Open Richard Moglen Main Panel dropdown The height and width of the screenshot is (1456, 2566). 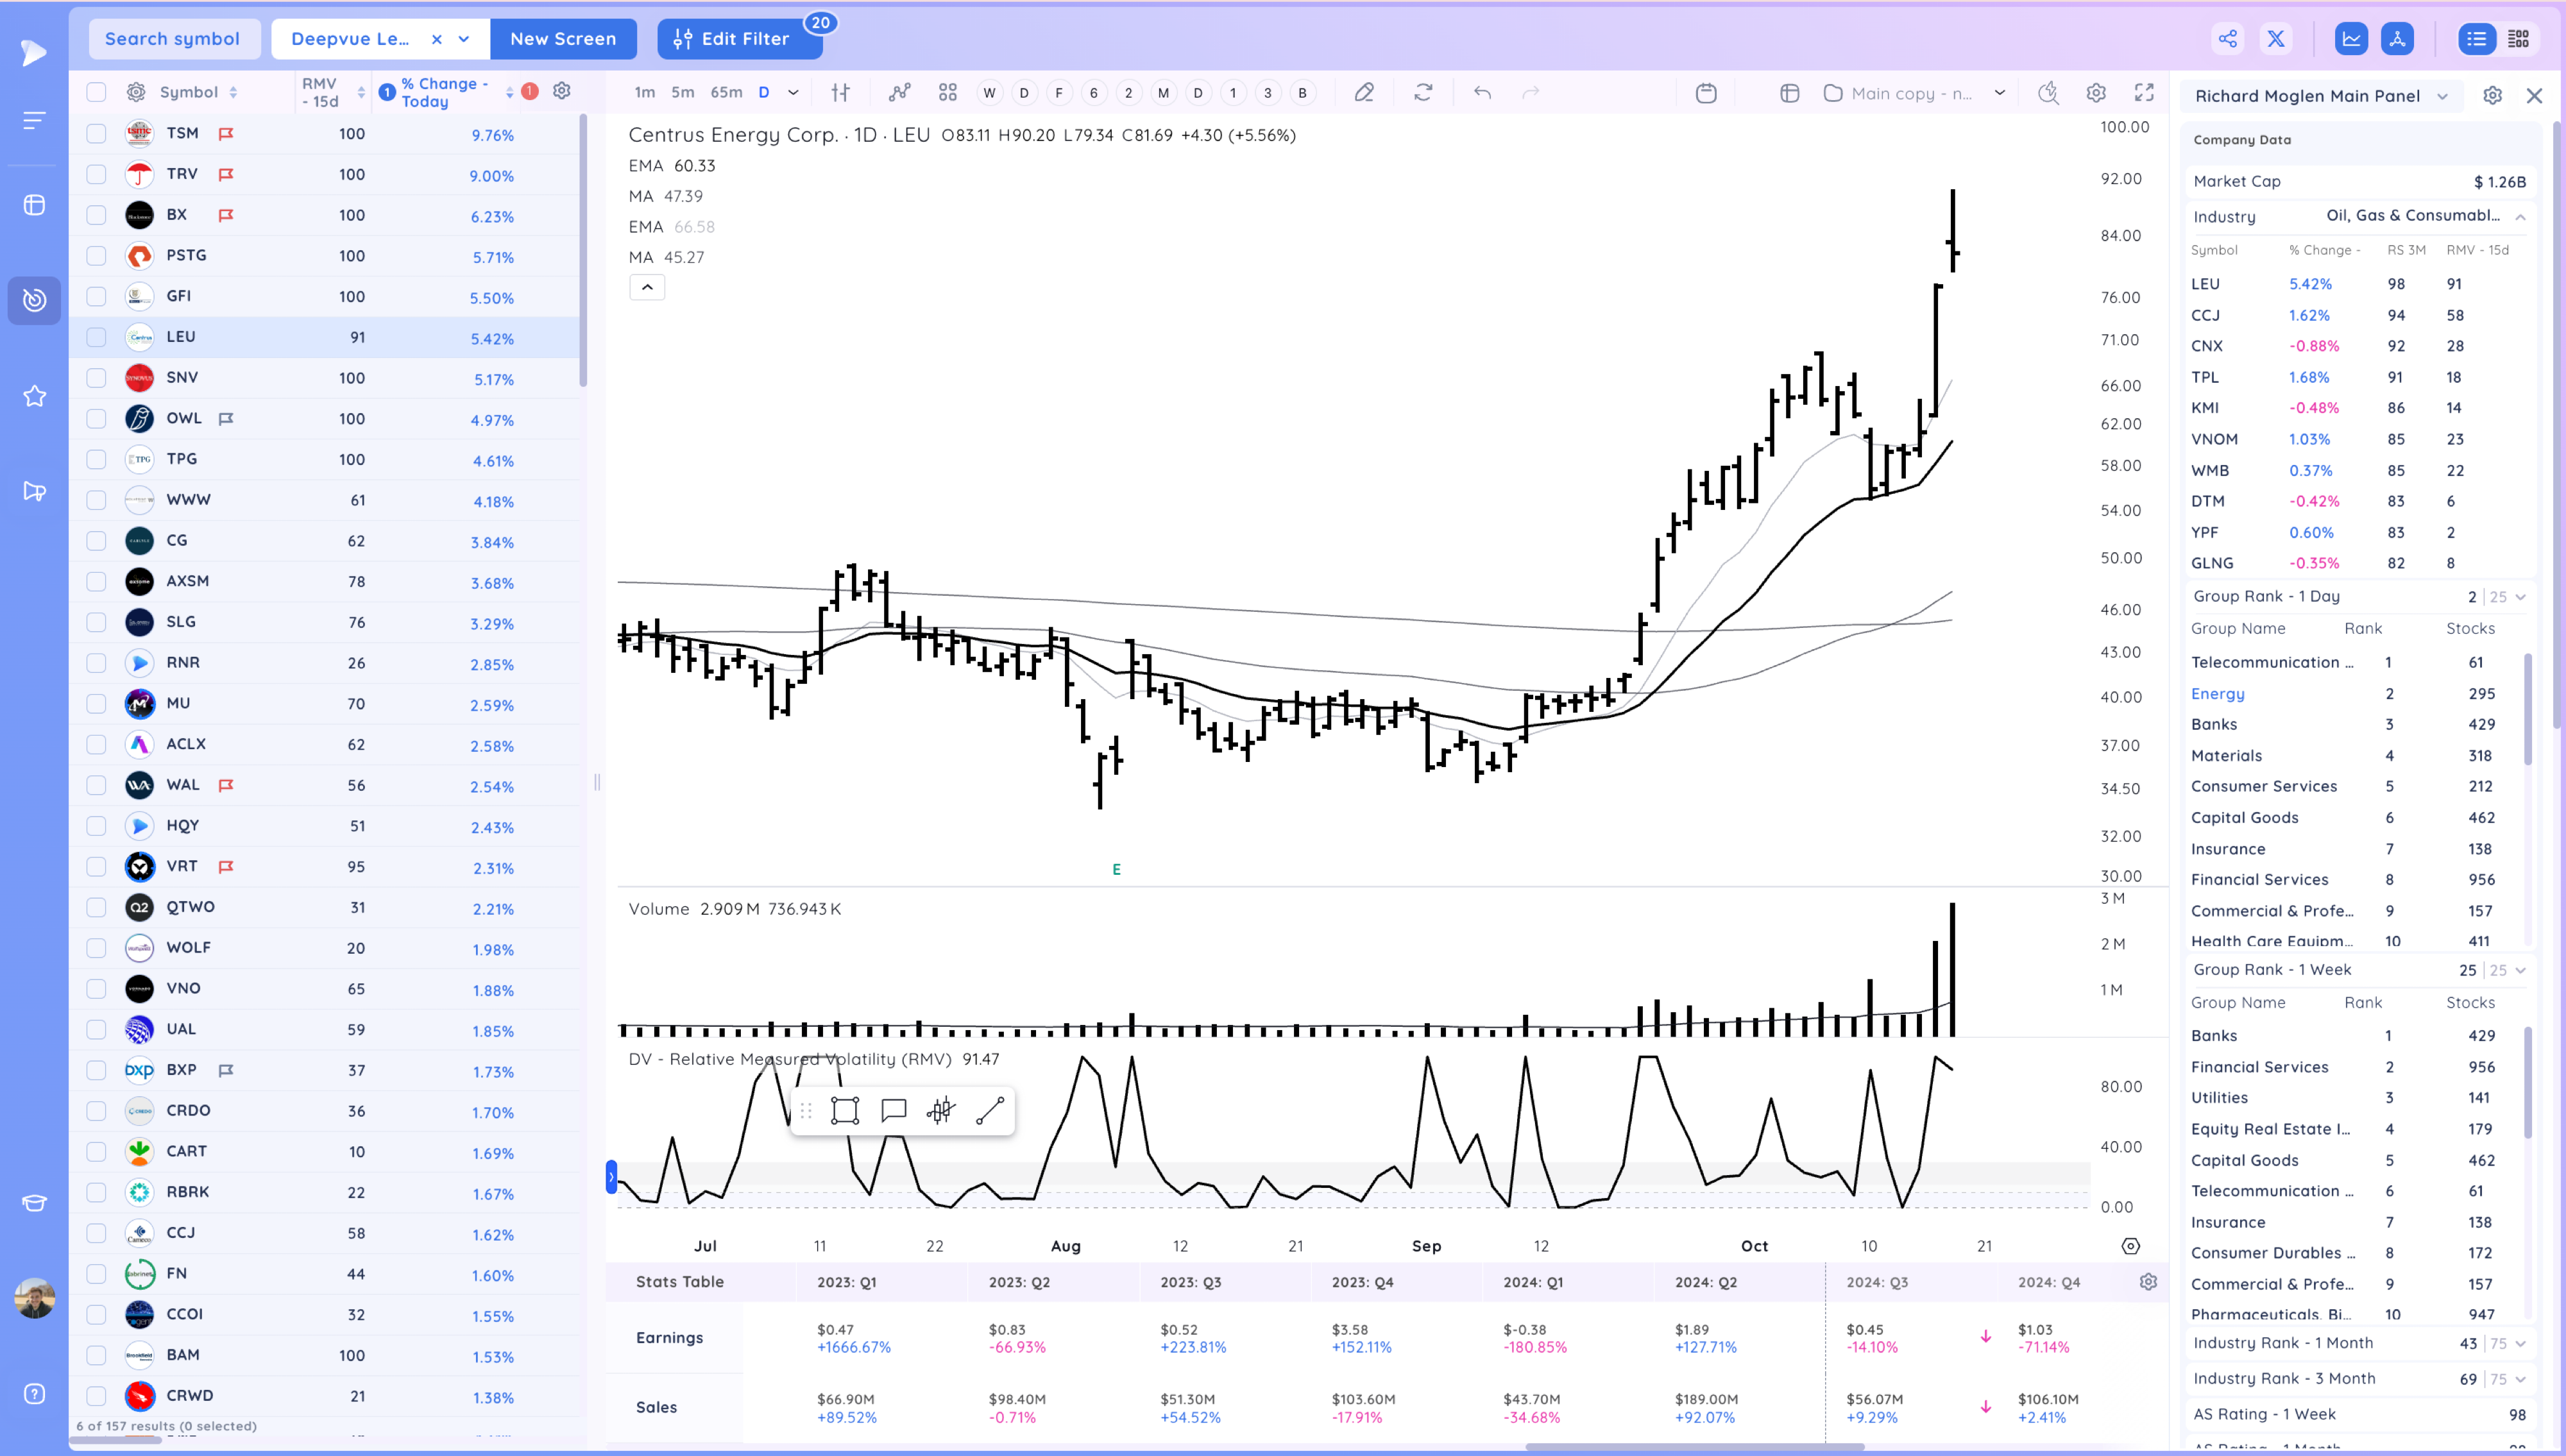[2320, 96]
